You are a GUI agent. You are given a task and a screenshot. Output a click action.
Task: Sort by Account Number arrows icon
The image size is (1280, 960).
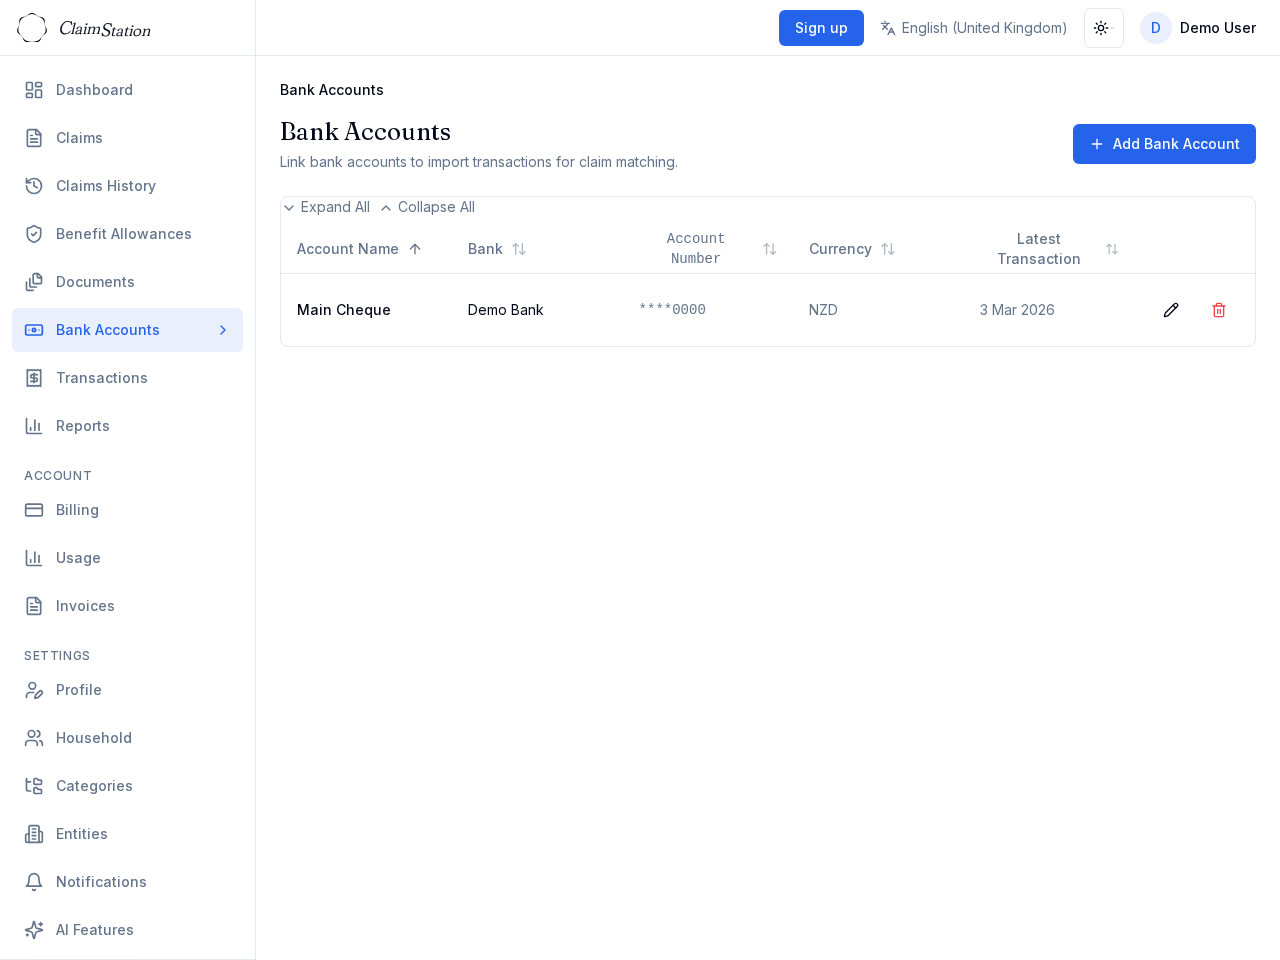click(x=770, y=249)
